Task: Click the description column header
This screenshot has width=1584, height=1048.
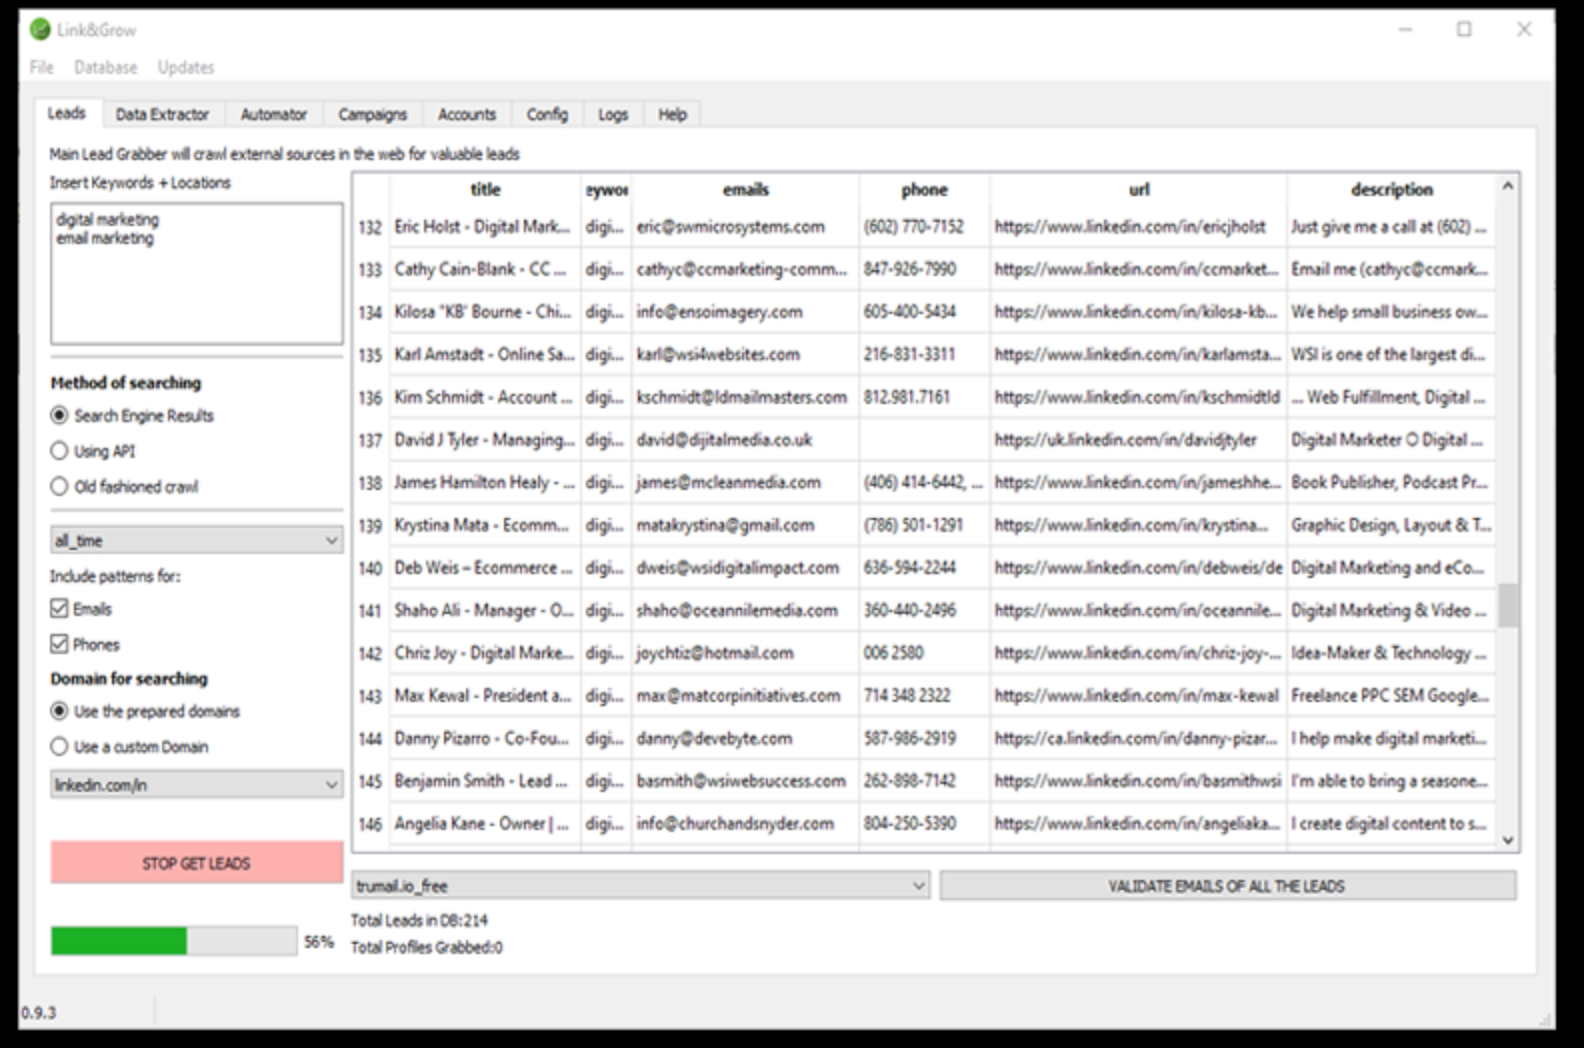Action: coord(1391,189)
